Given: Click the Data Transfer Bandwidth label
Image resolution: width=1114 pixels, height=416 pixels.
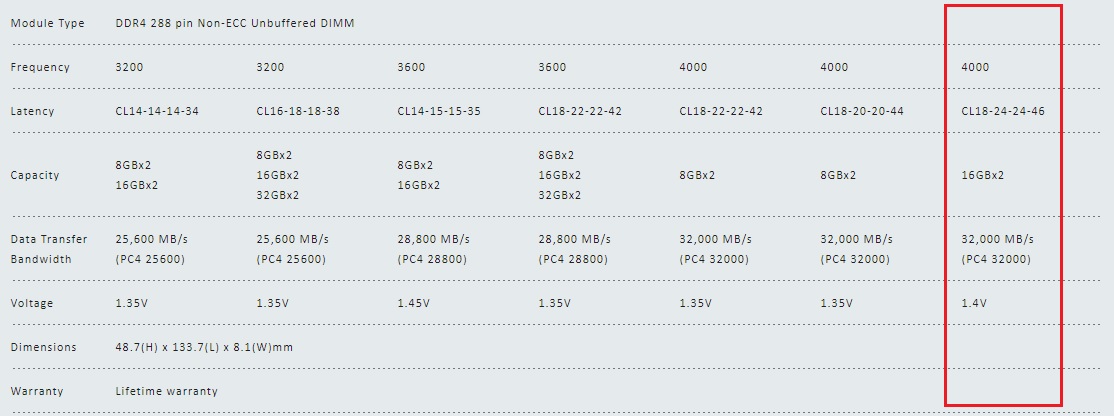Looking at the screenshot, I should click(x=49, y=249).
